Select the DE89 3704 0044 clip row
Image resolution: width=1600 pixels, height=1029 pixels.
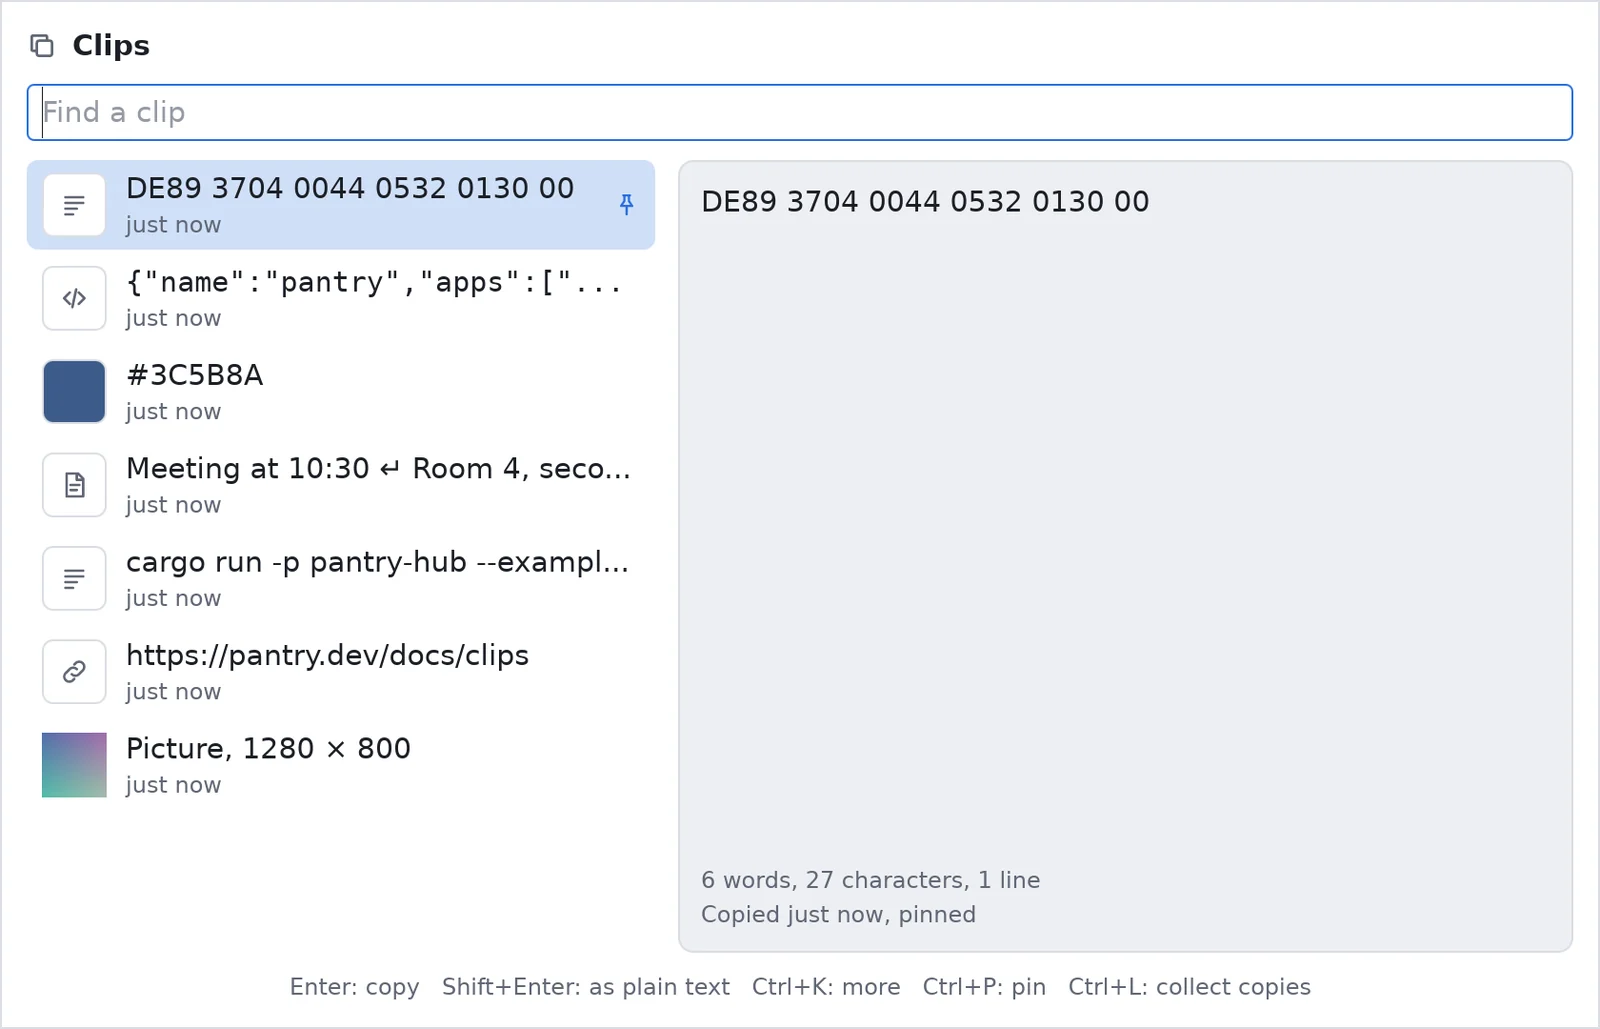point(341,205)
